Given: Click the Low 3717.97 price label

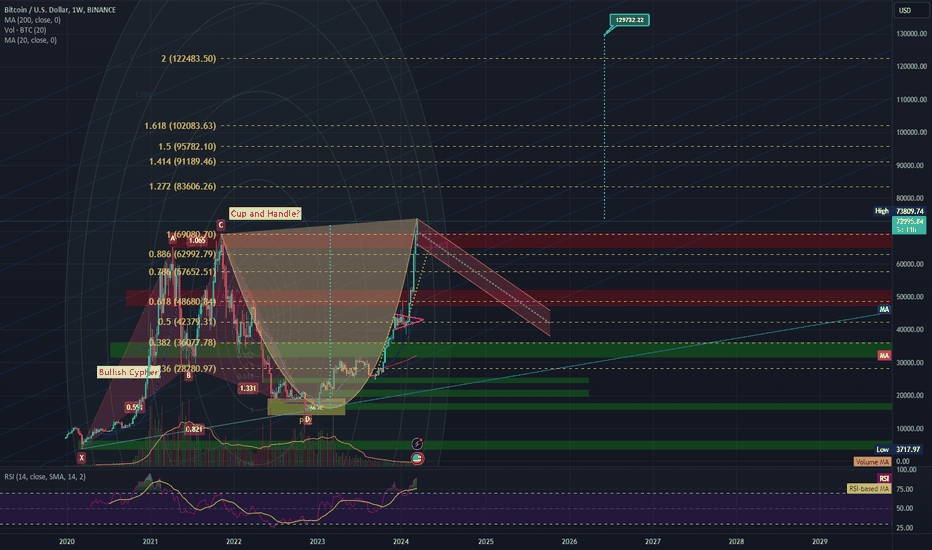Looking at the screenshot, I should [x=900, y=450].
